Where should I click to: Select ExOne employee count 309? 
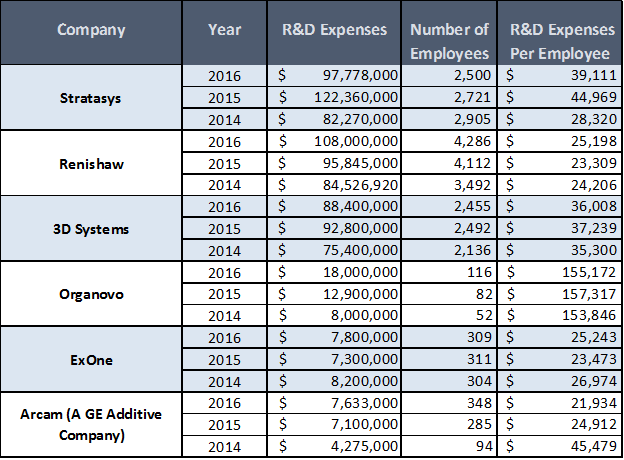tap(449, 337)
